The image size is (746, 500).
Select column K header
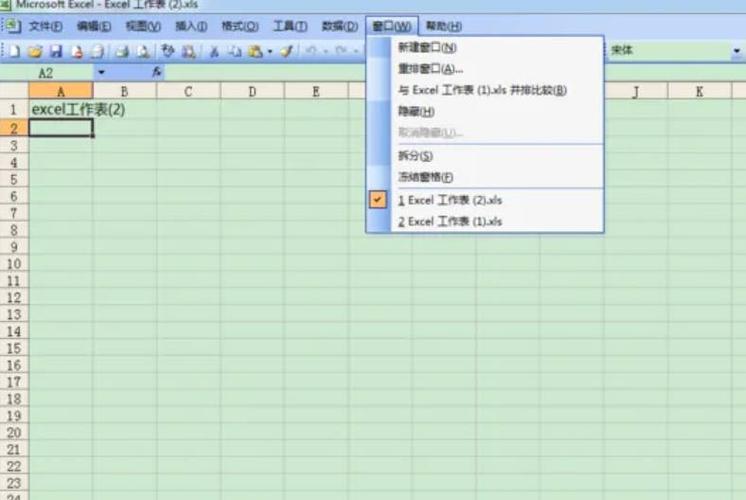coord(699,91)
